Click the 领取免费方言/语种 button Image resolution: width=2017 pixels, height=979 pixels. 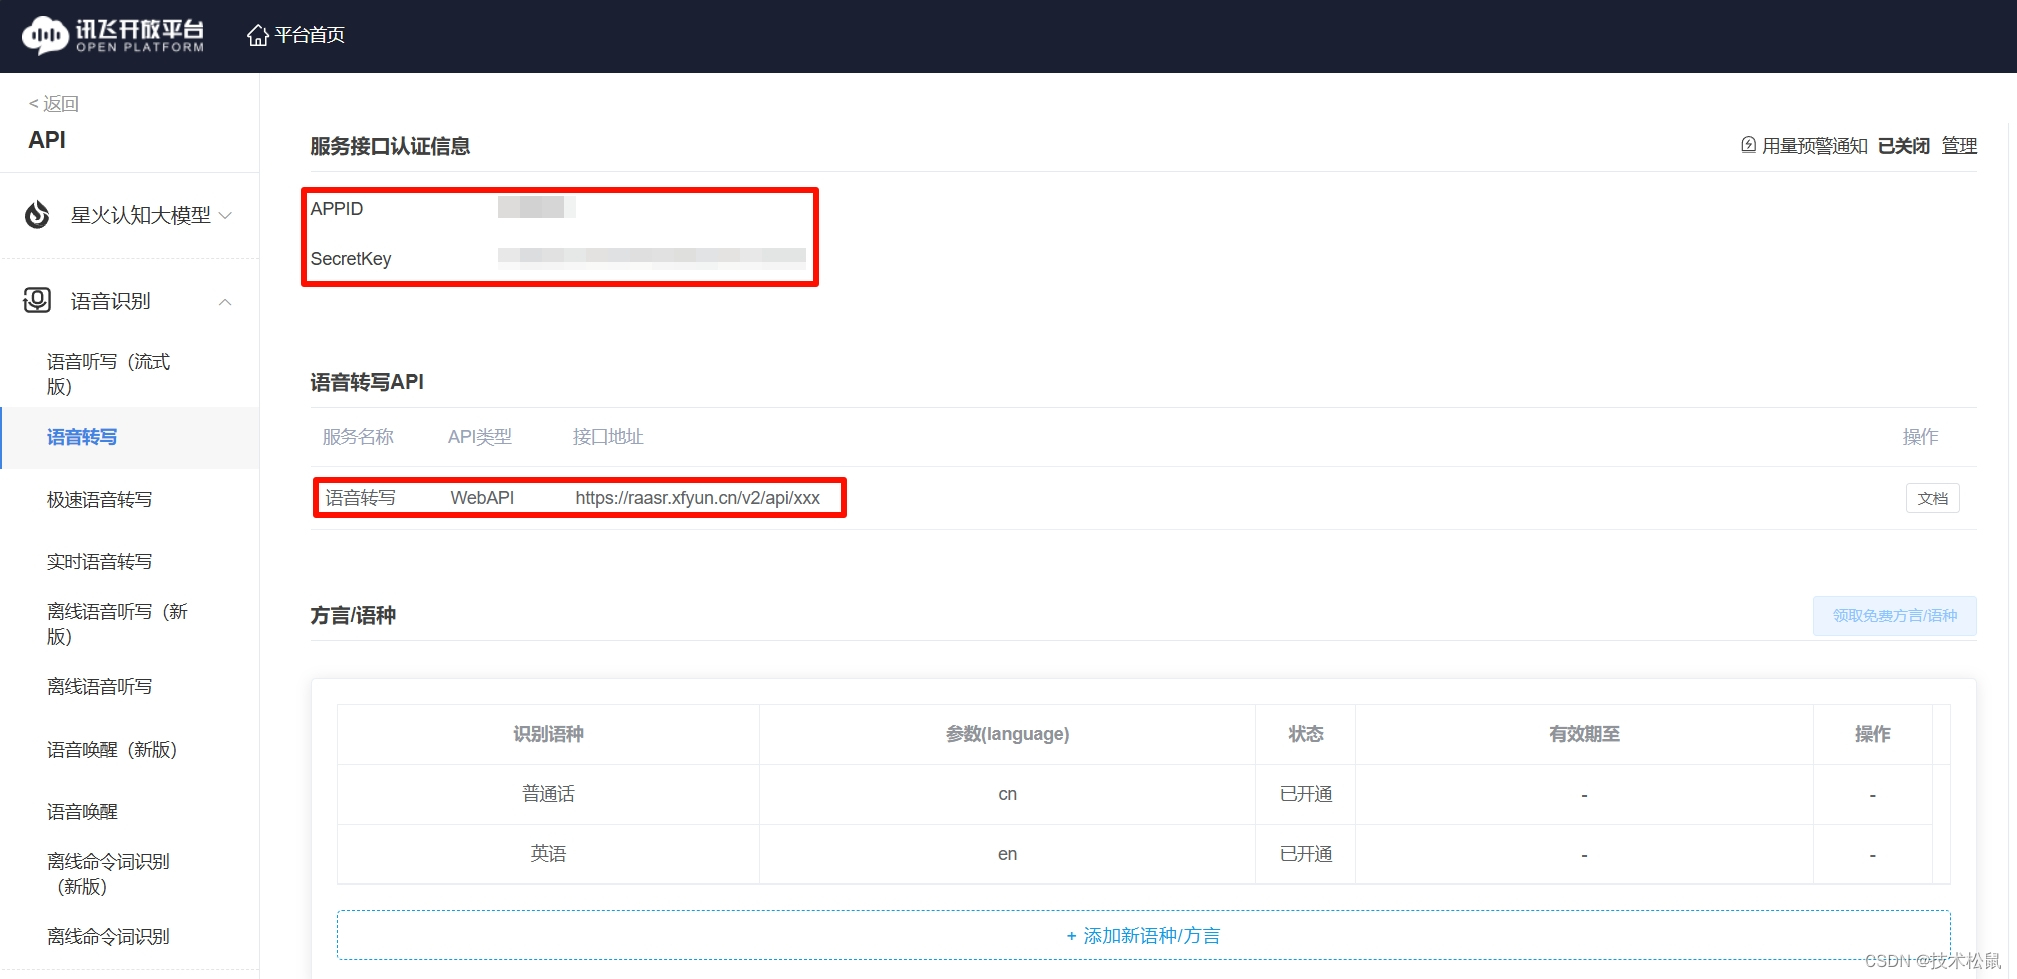click(1894, 616)
